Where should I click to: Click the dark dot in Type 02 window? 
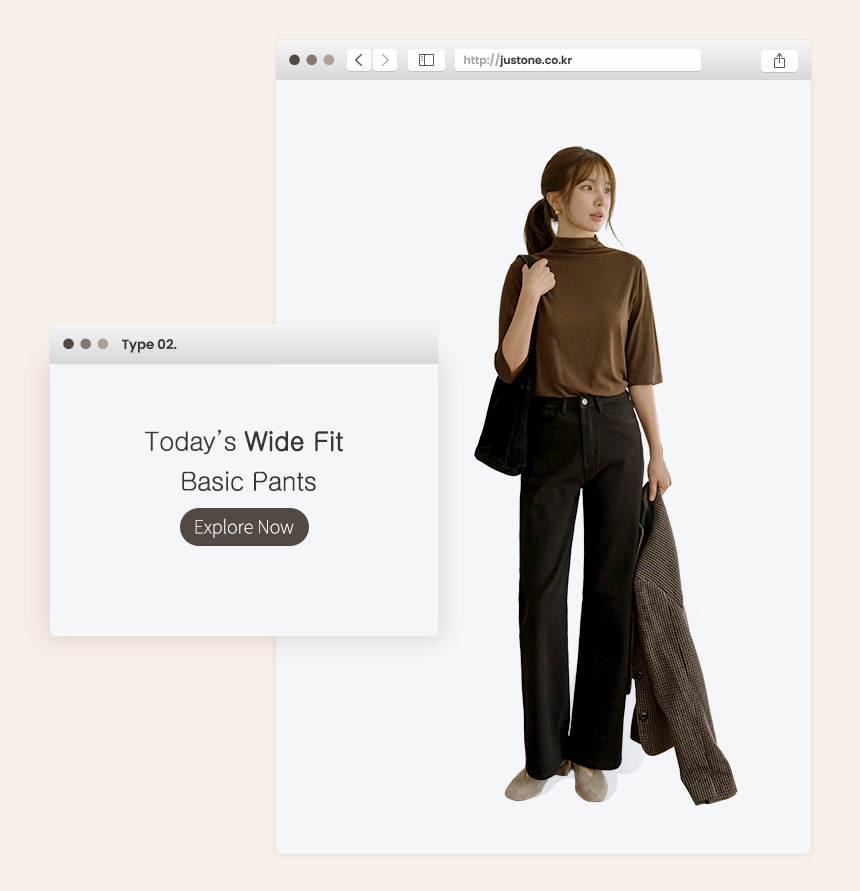point(69,344)
